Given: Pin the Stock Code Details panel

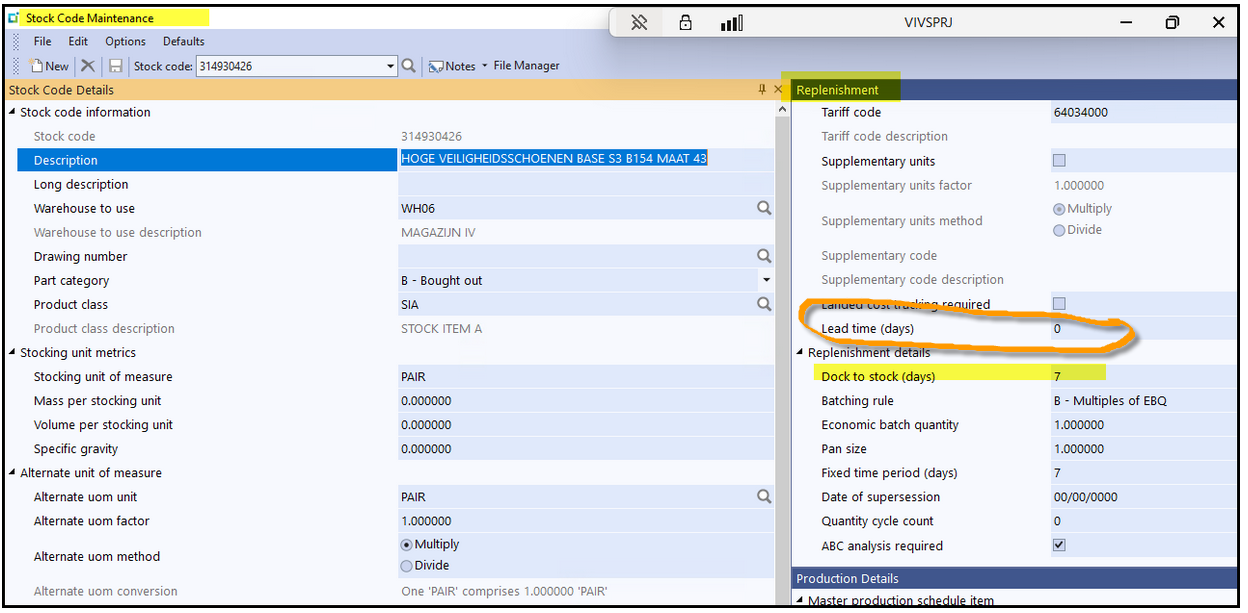Looking at the screenshot, I should click(x=762, y=90).
